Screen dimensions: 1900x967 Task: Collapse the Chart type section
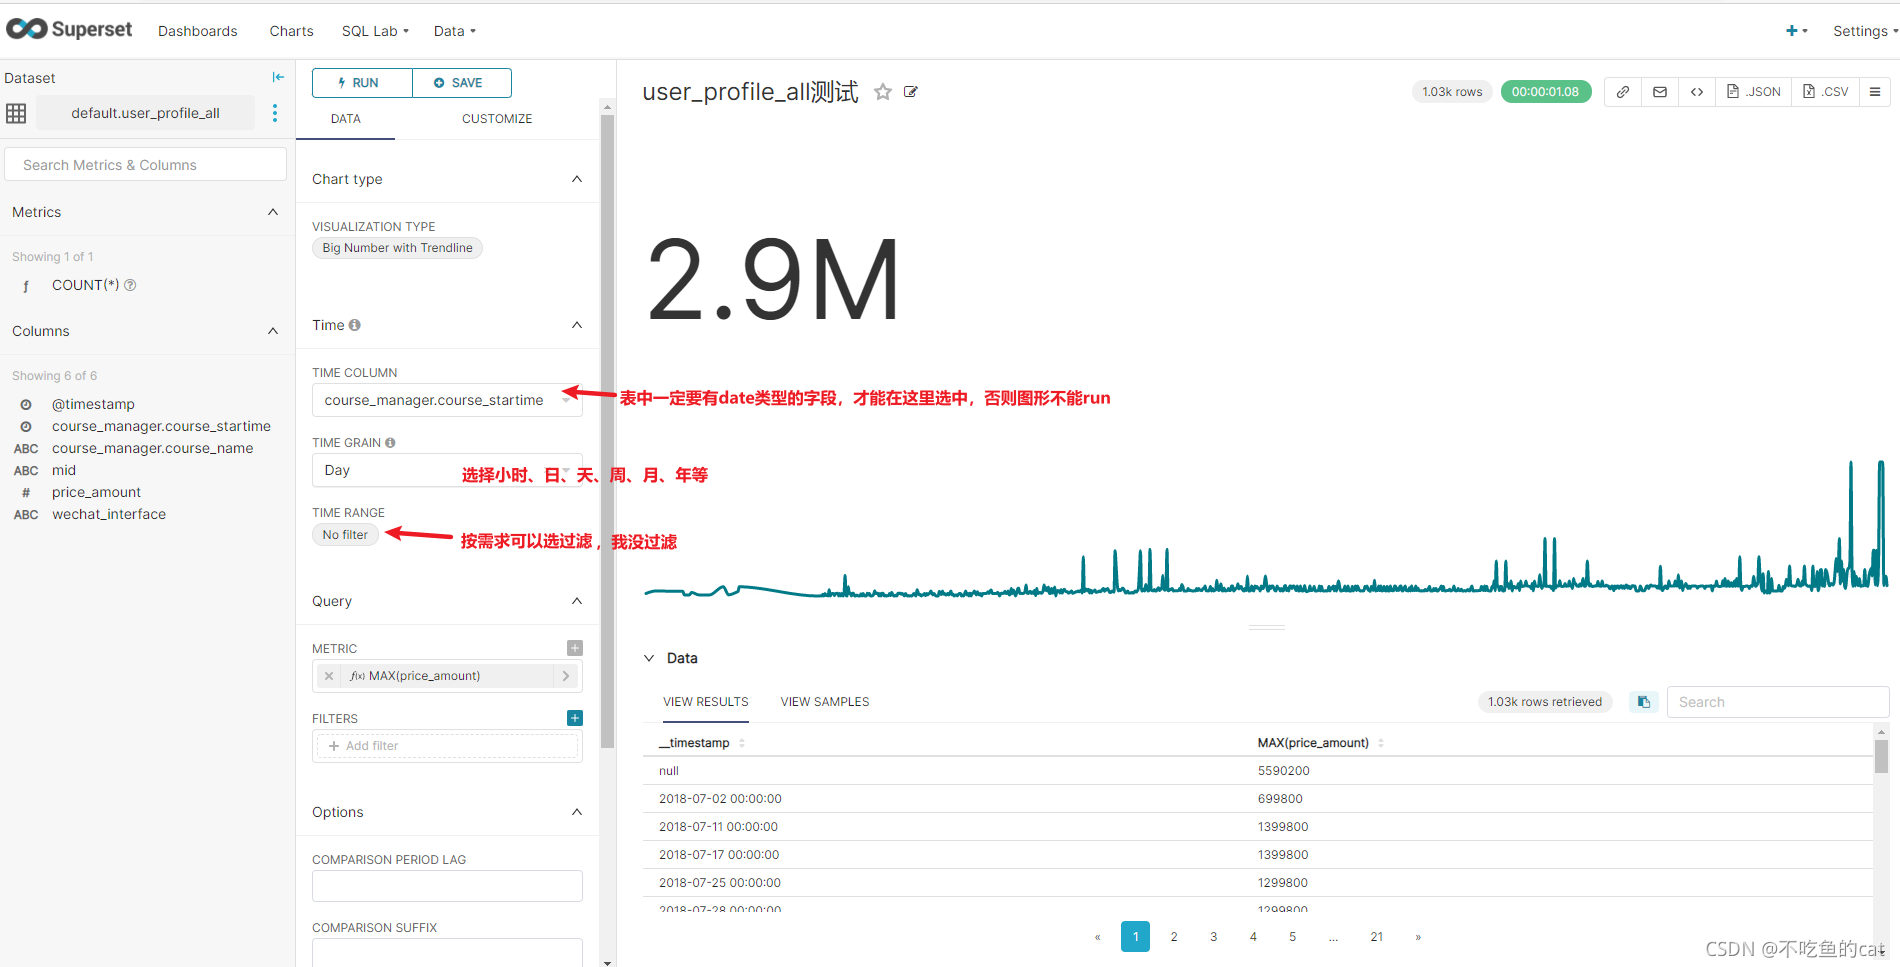coord(577,179)
